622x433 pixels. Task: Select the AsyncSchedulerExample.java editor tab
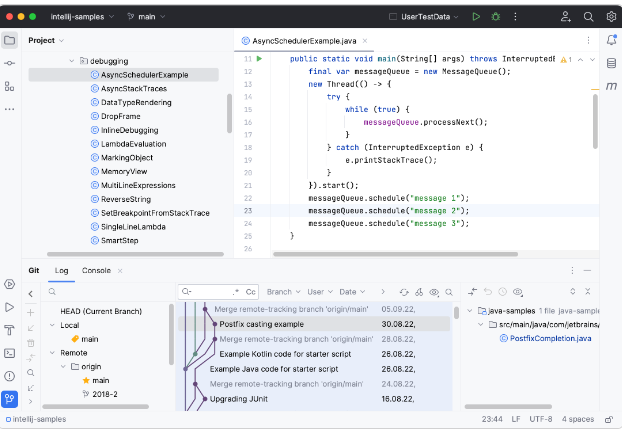(304, 41)
